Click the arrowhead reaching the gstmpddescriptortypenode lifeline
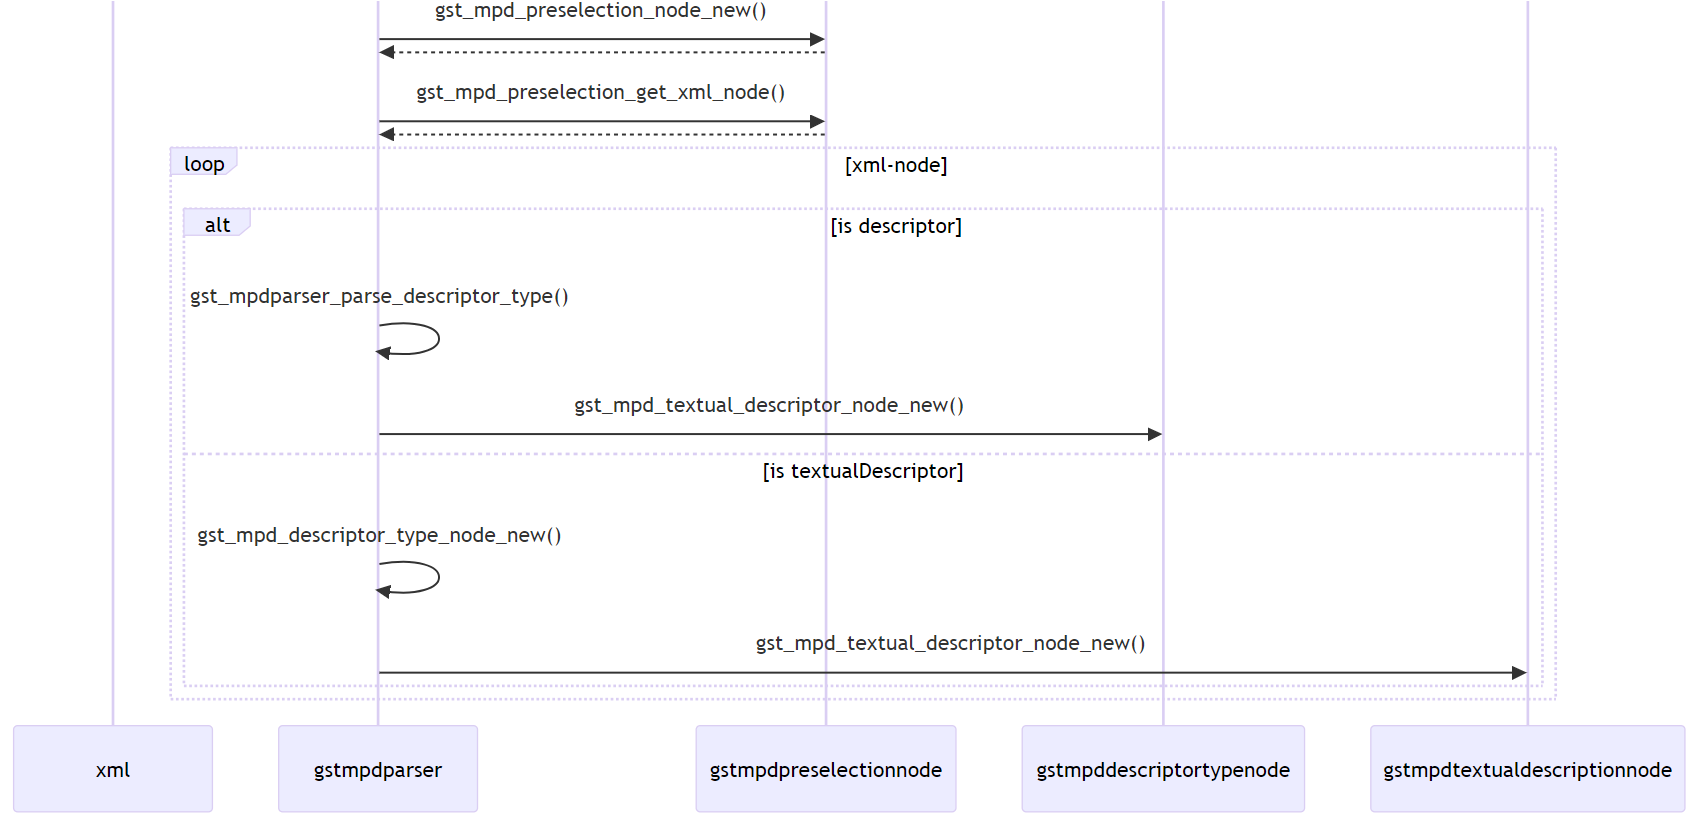1696x838 pixels. [1155, 434]
